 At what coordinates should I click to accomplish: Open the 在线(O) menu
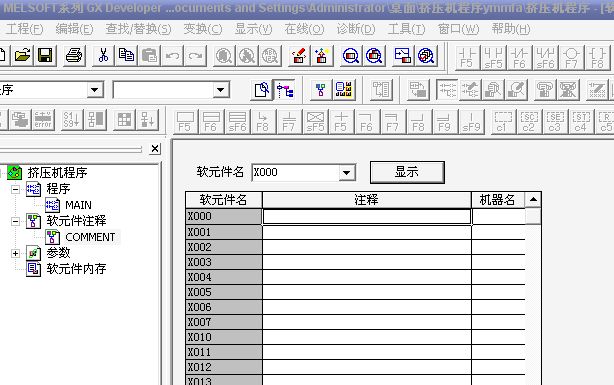(304, 29)
